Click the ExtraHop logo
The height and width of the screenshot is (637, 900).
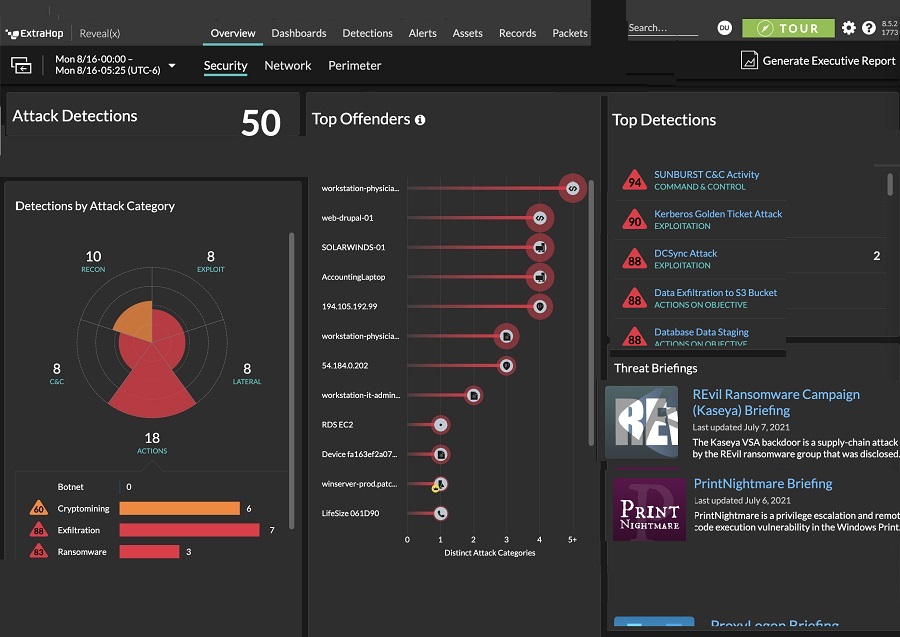(34, 33)
